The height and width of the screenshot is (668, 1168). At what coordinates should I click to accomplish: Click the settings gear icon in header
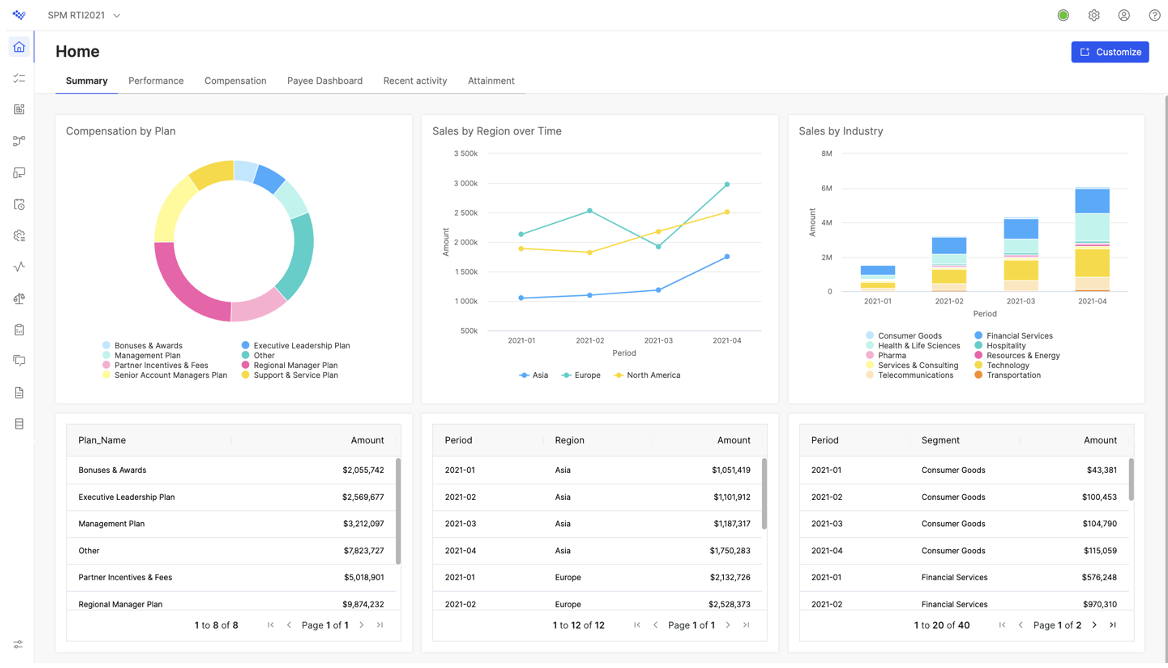pos(1094,15)
